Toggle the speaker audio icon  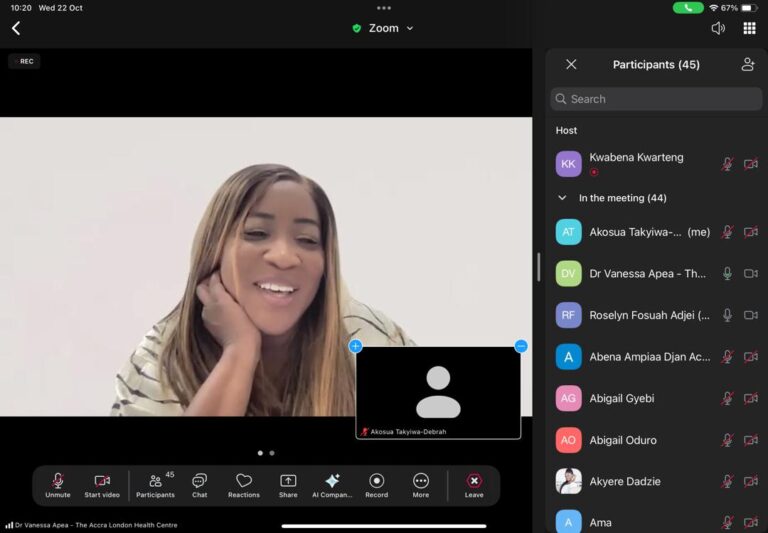click(718, 28)
